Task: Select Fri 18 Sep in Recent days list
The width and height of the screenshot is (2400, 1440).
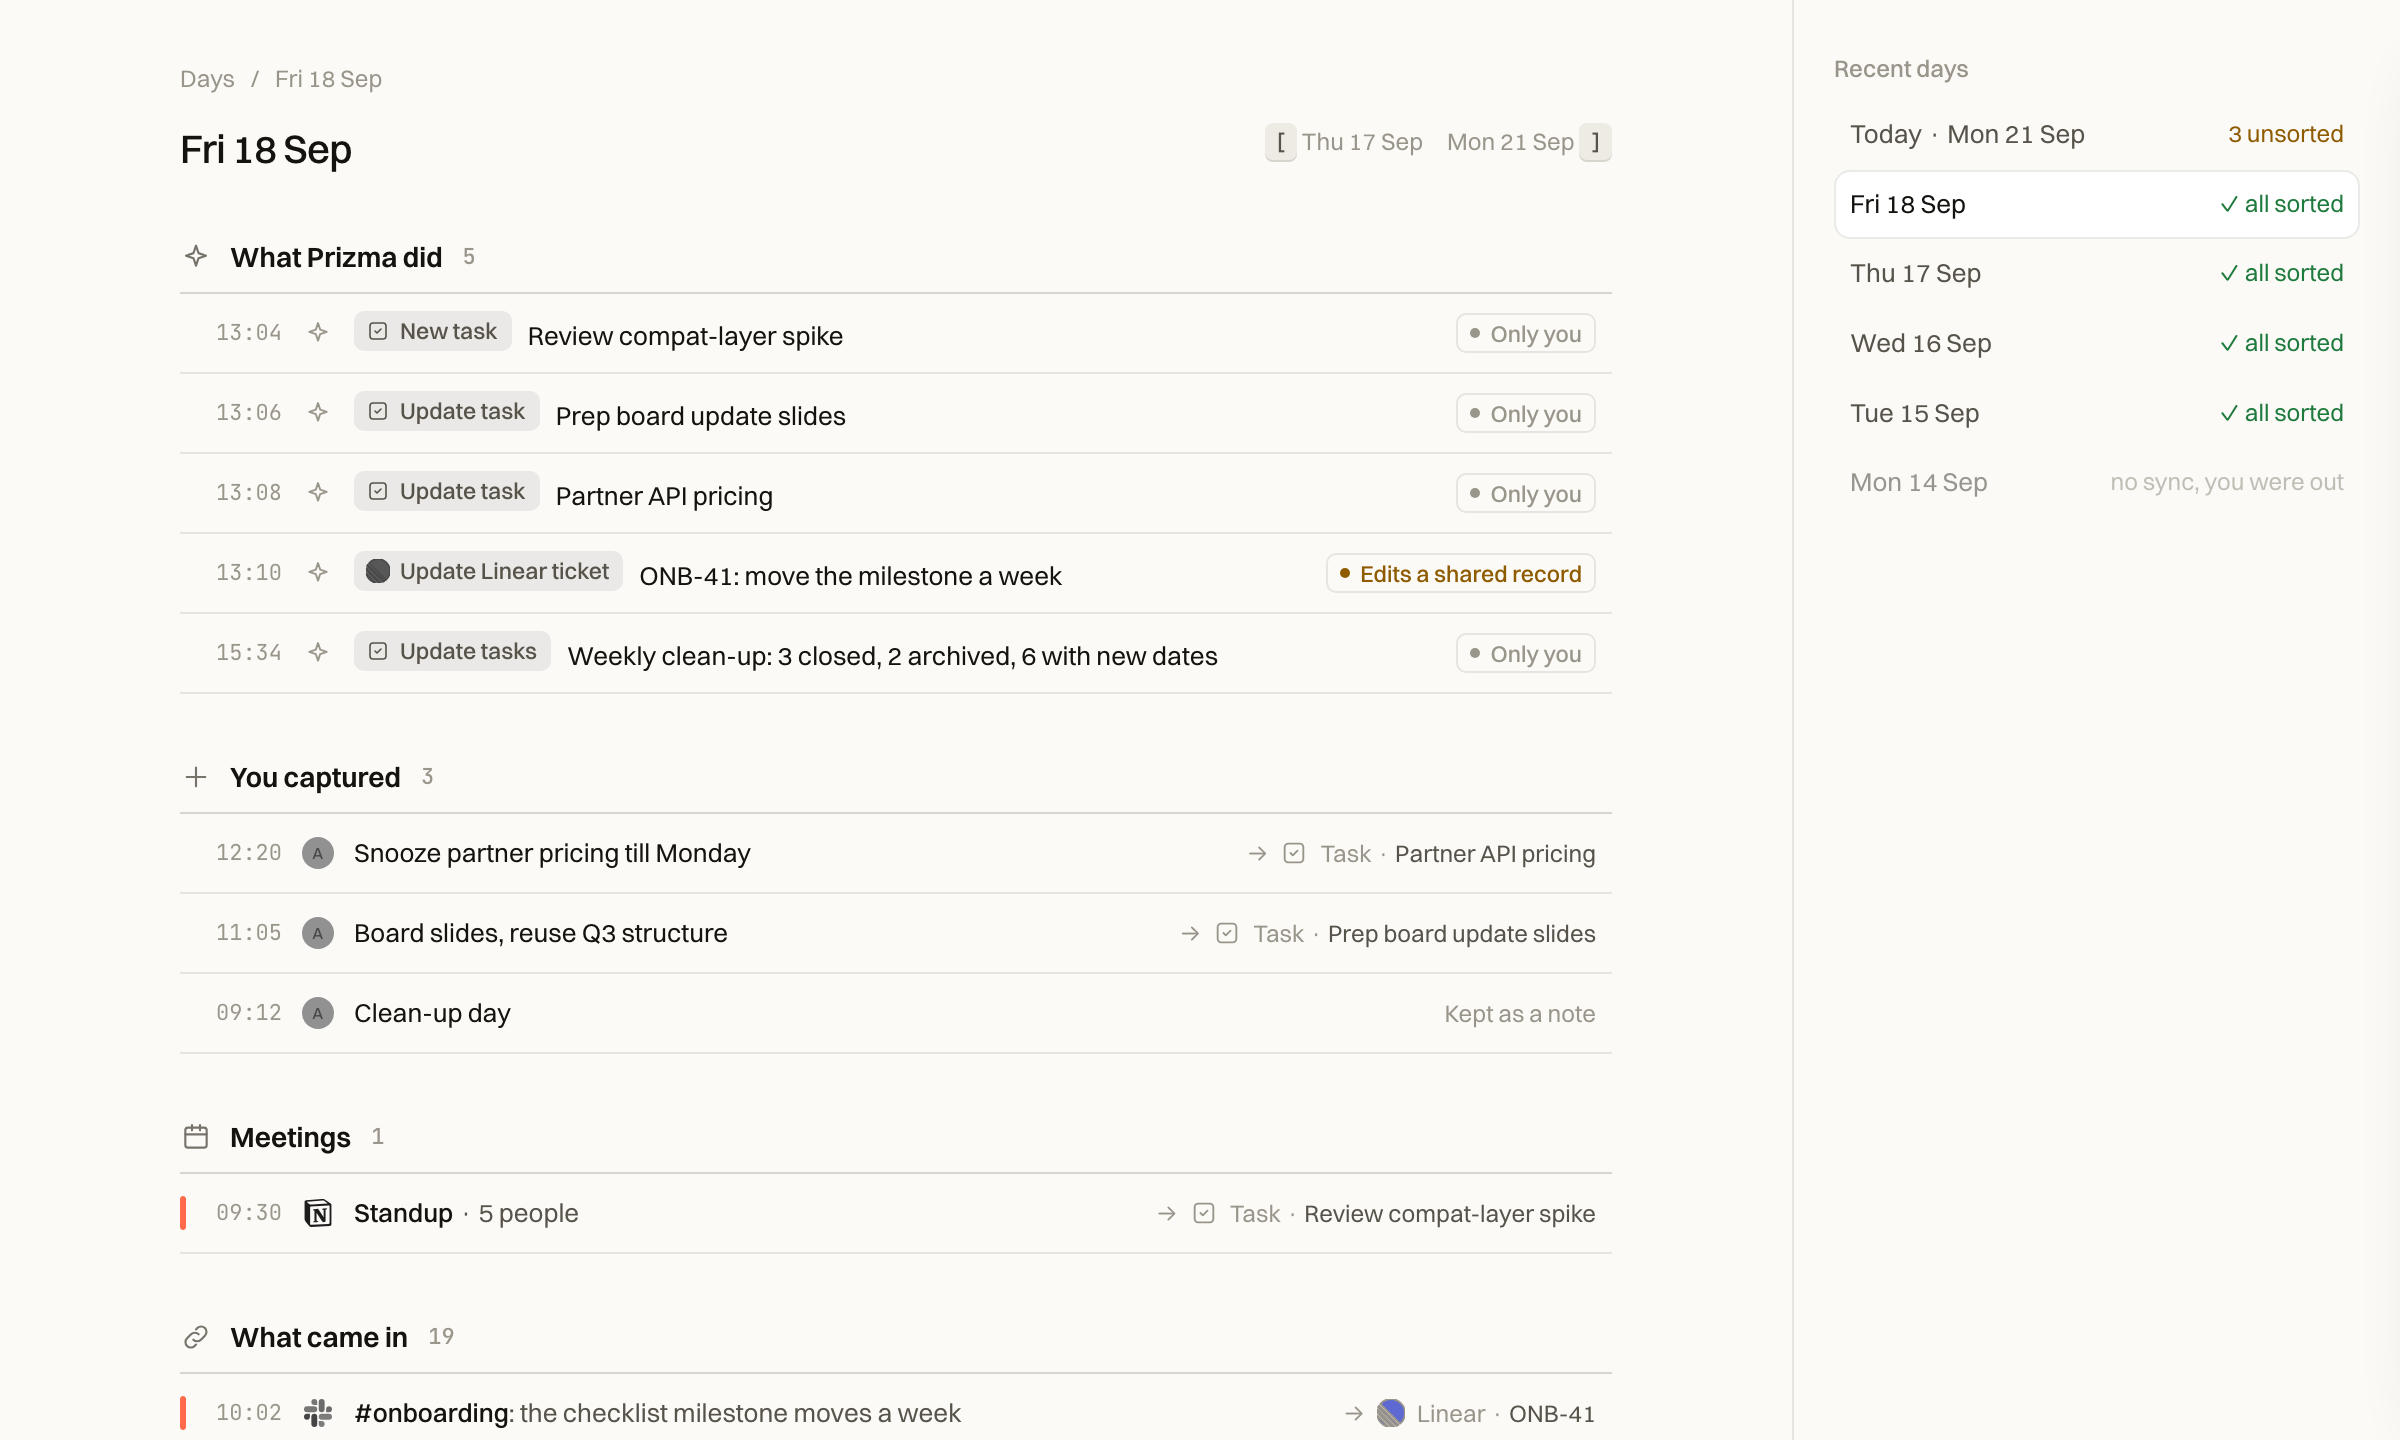Action: pyautogui.click(x=2097, y=204)
